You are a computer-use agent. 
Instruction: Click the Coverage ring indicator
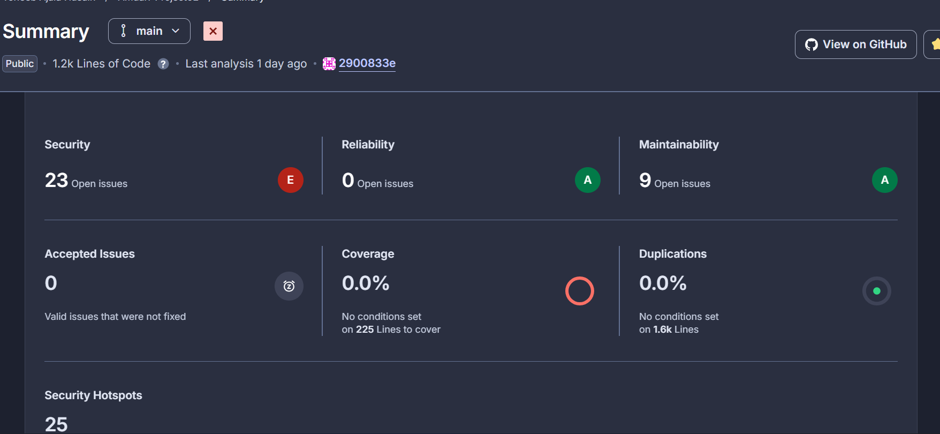(580, 291)
